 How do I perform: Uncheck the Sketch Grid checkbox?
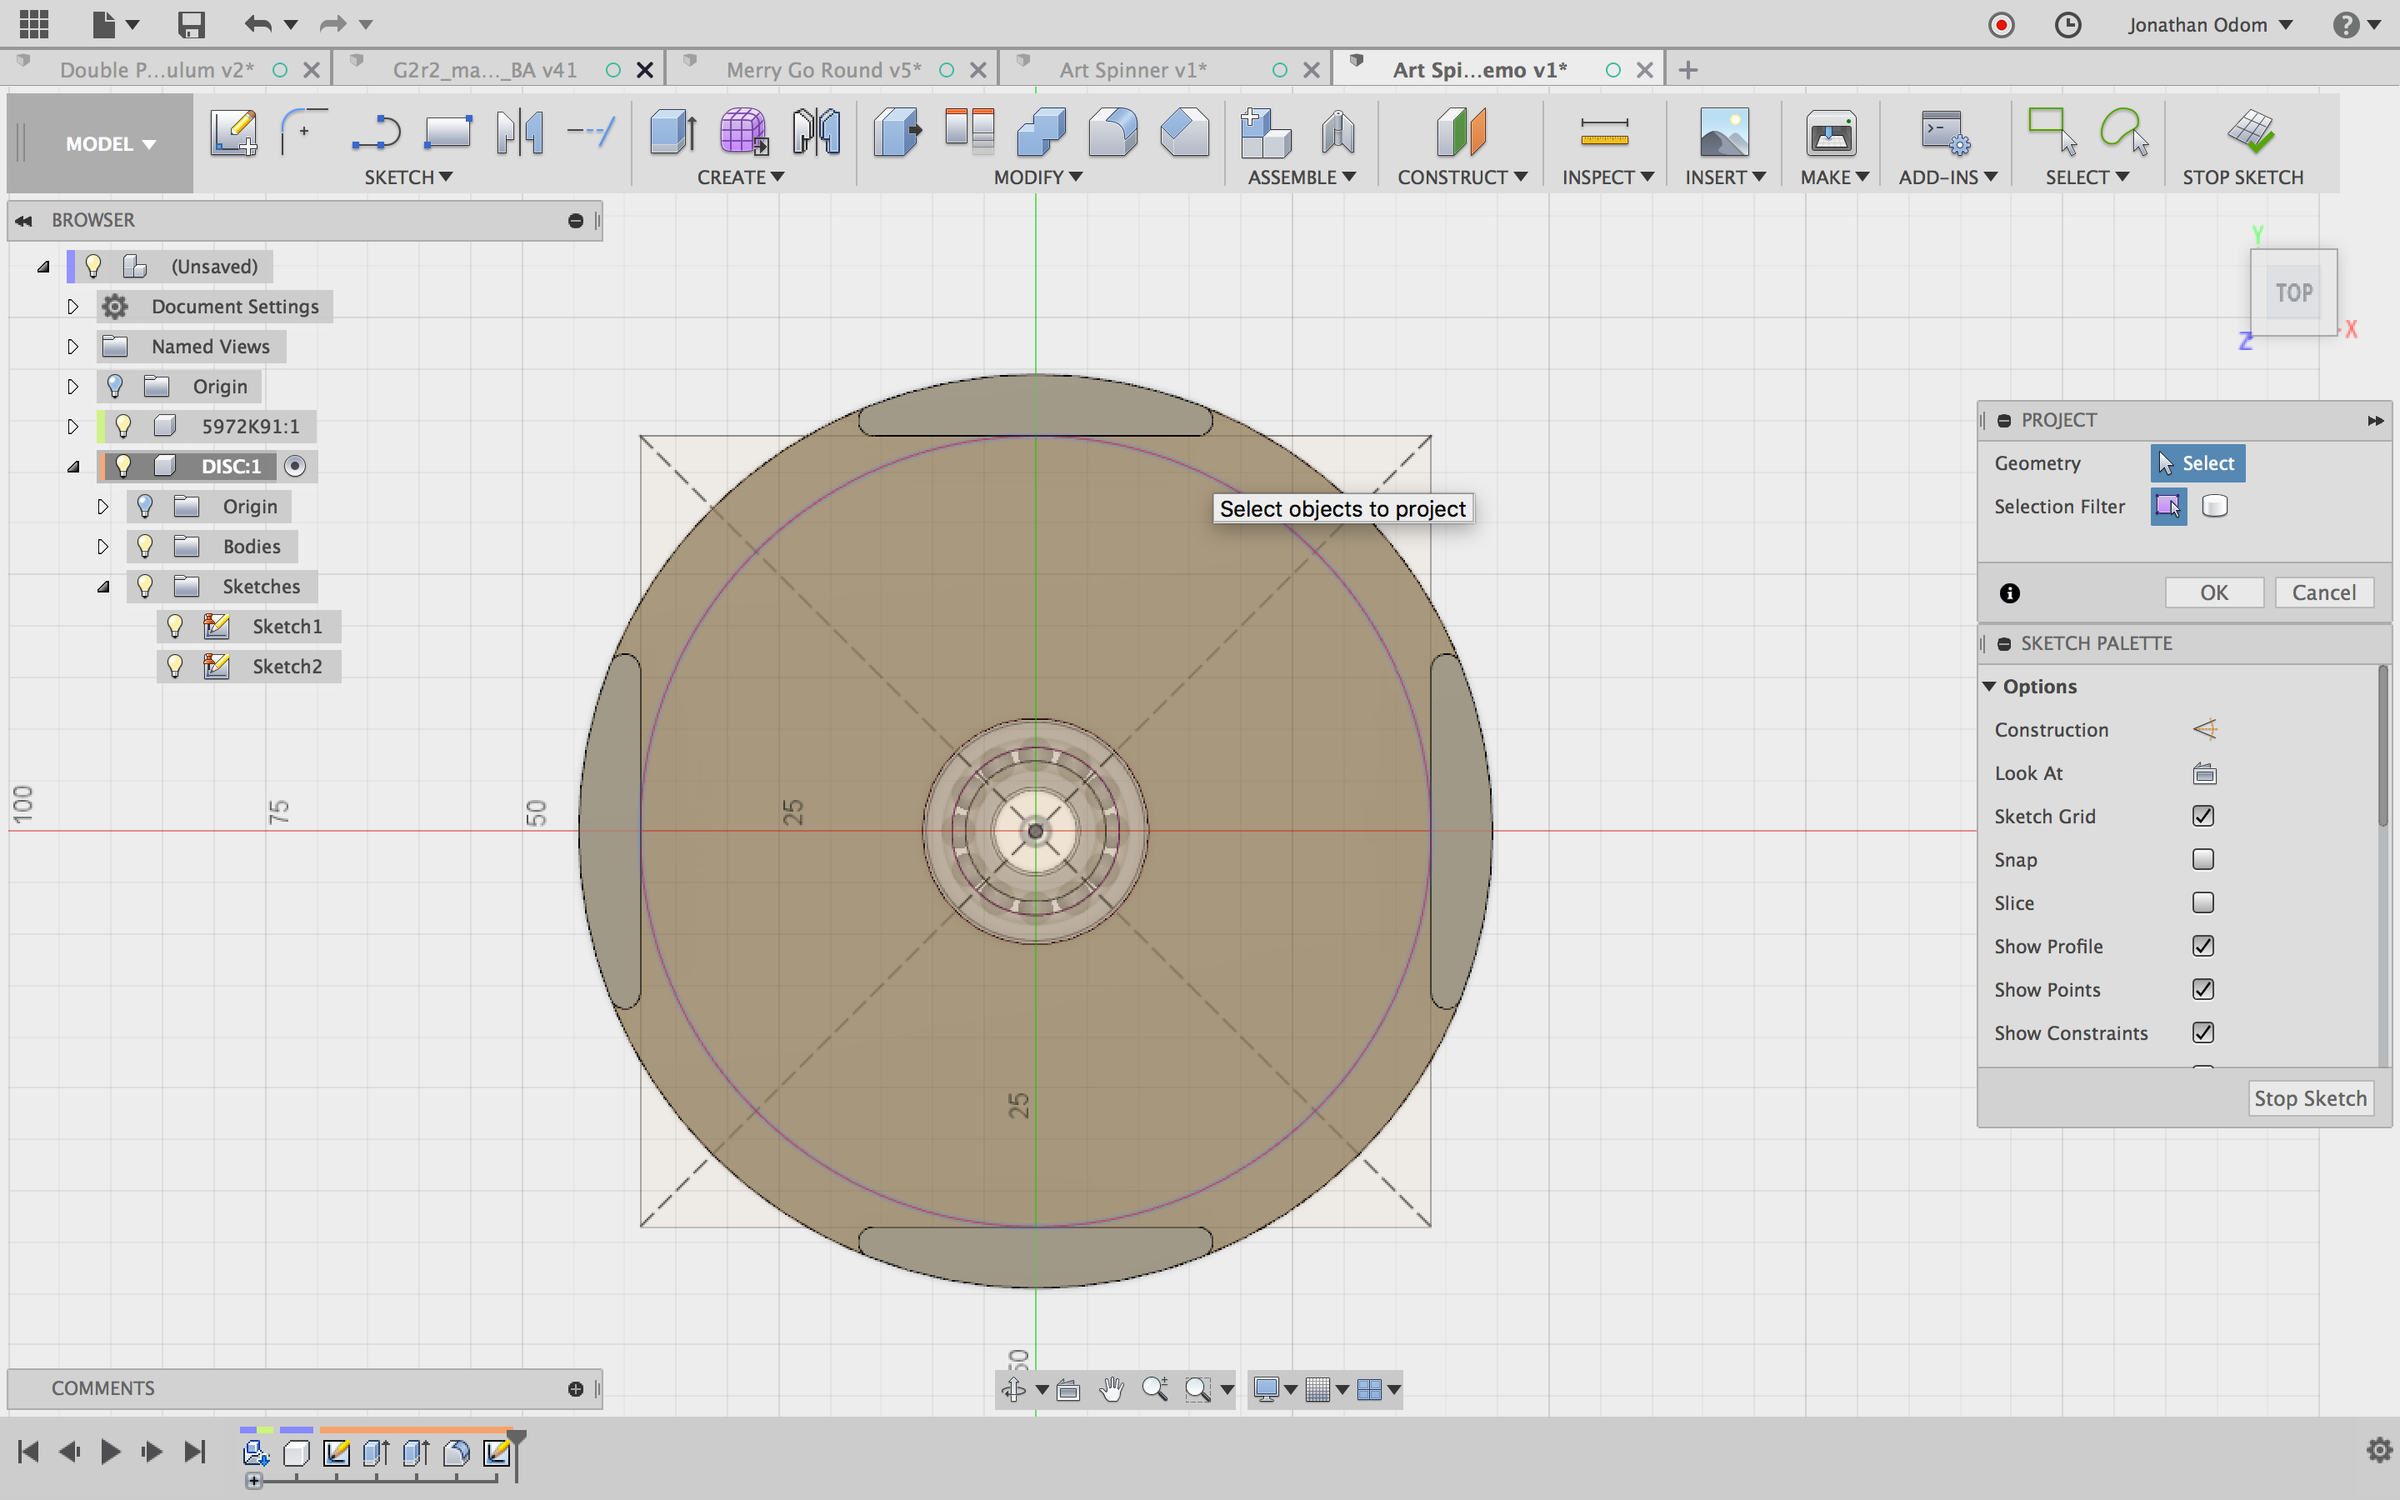point(2202,816)
